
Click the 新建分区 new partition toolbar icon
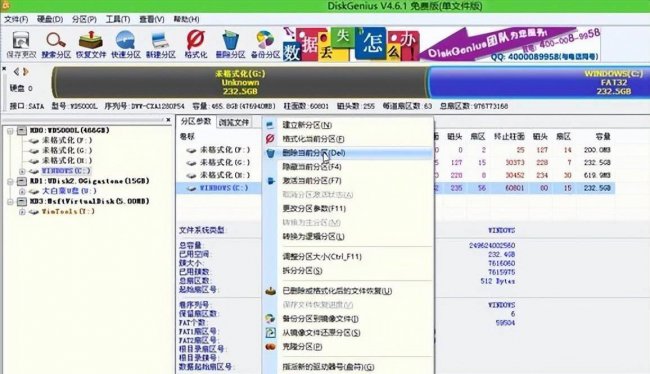click(x=160, y=44)
